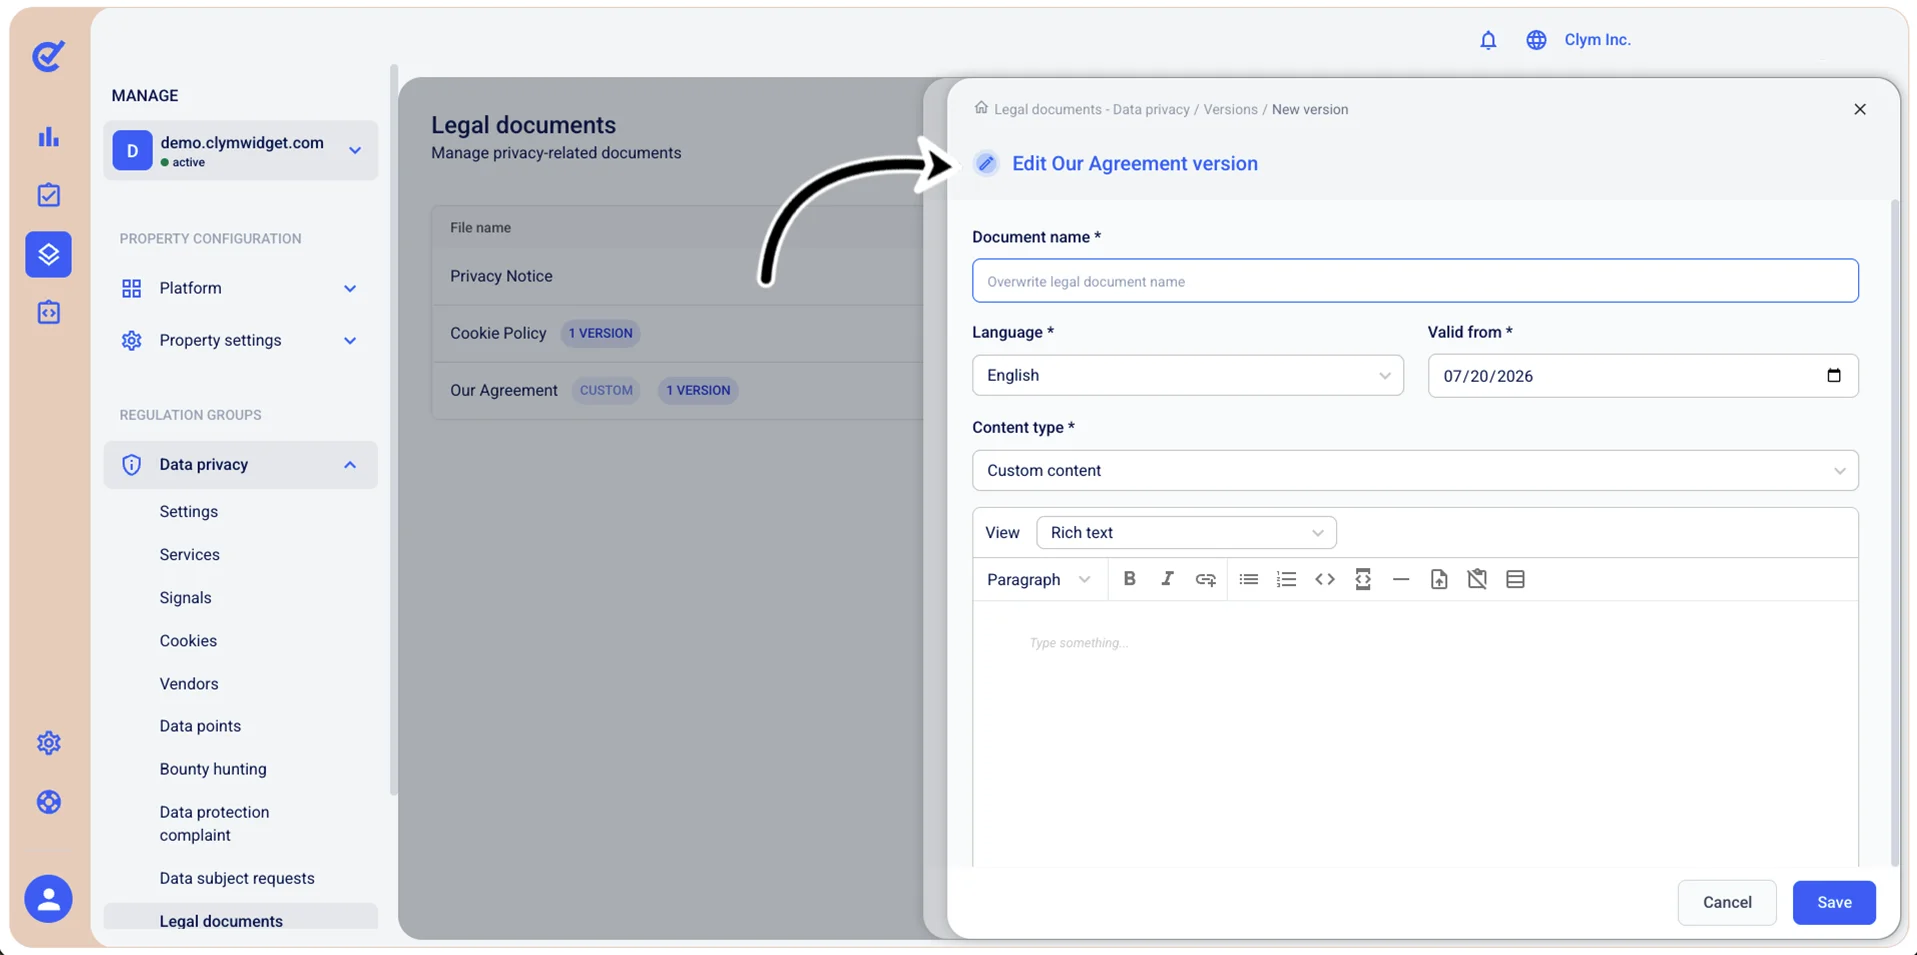Screen dimensions: 1917x955
Task: Open the user profile avatar icon
Action: pyautogui.click(x=48, y=899)
